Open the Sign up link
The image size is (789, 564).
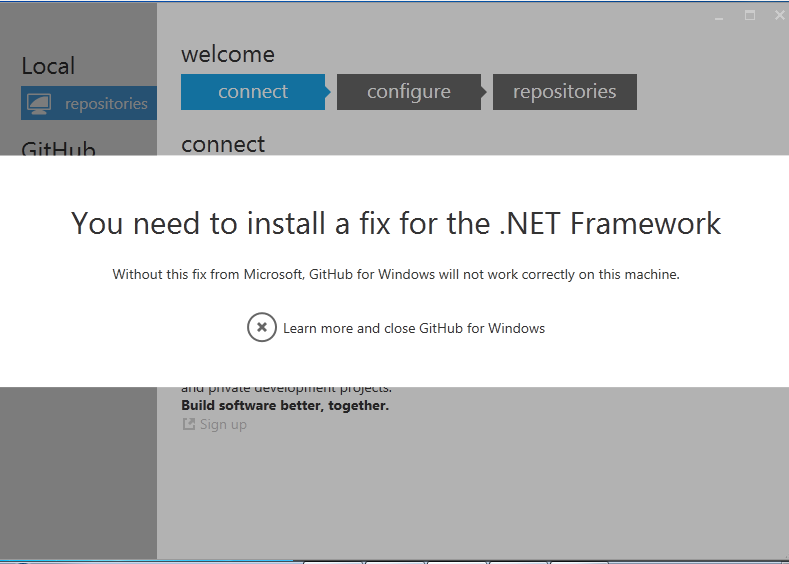[x=223, y=425]
